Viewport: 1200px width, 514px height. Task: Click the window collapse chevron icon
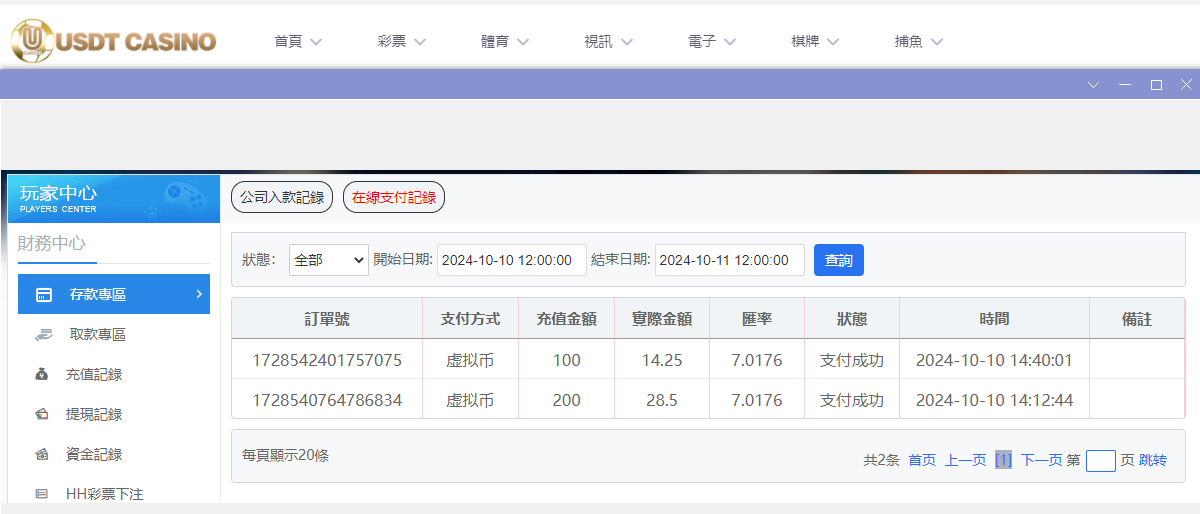(1093, 85)
